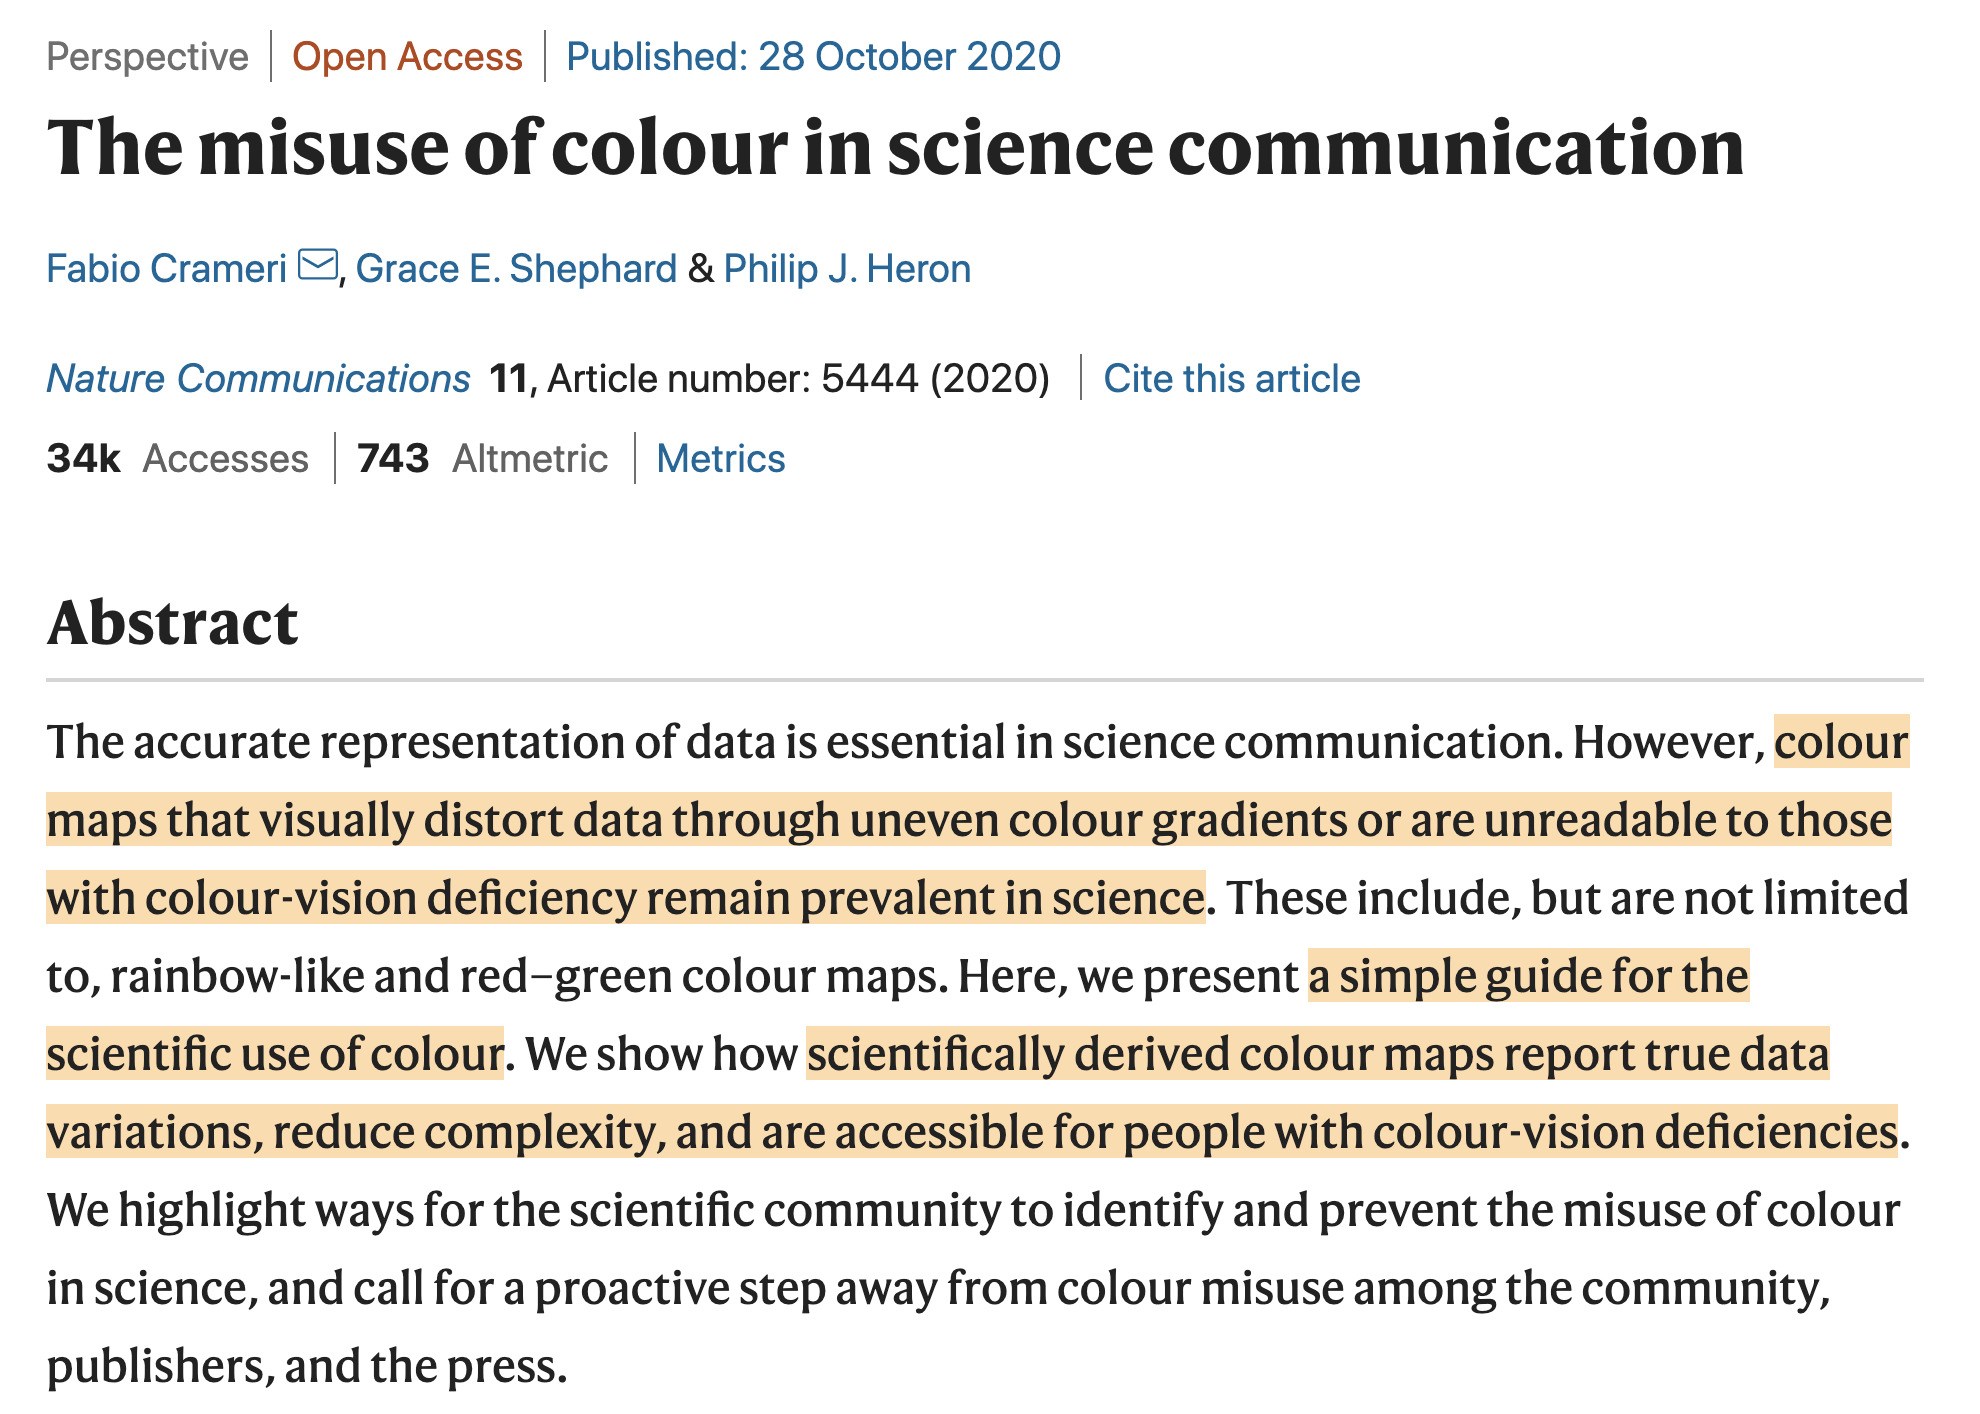Image resolution: width=1980 pixels, height=1414 pixels.
Task: Click the Abstract section heading
Action: (172, 622)
